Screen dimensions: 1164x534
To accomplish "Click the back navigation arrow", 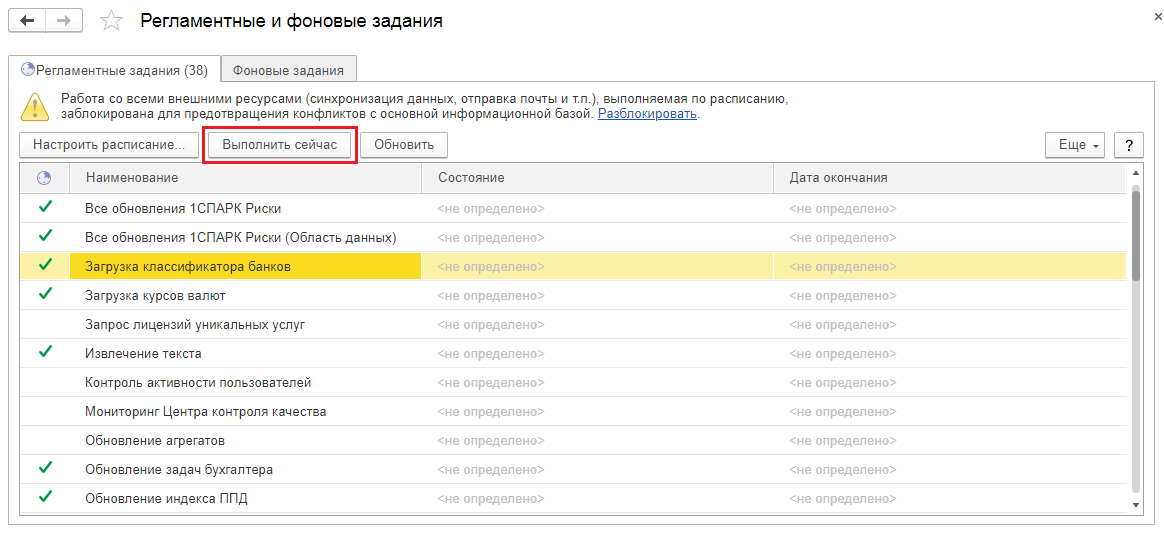I will pyautogui.click(x=27, y=21).
